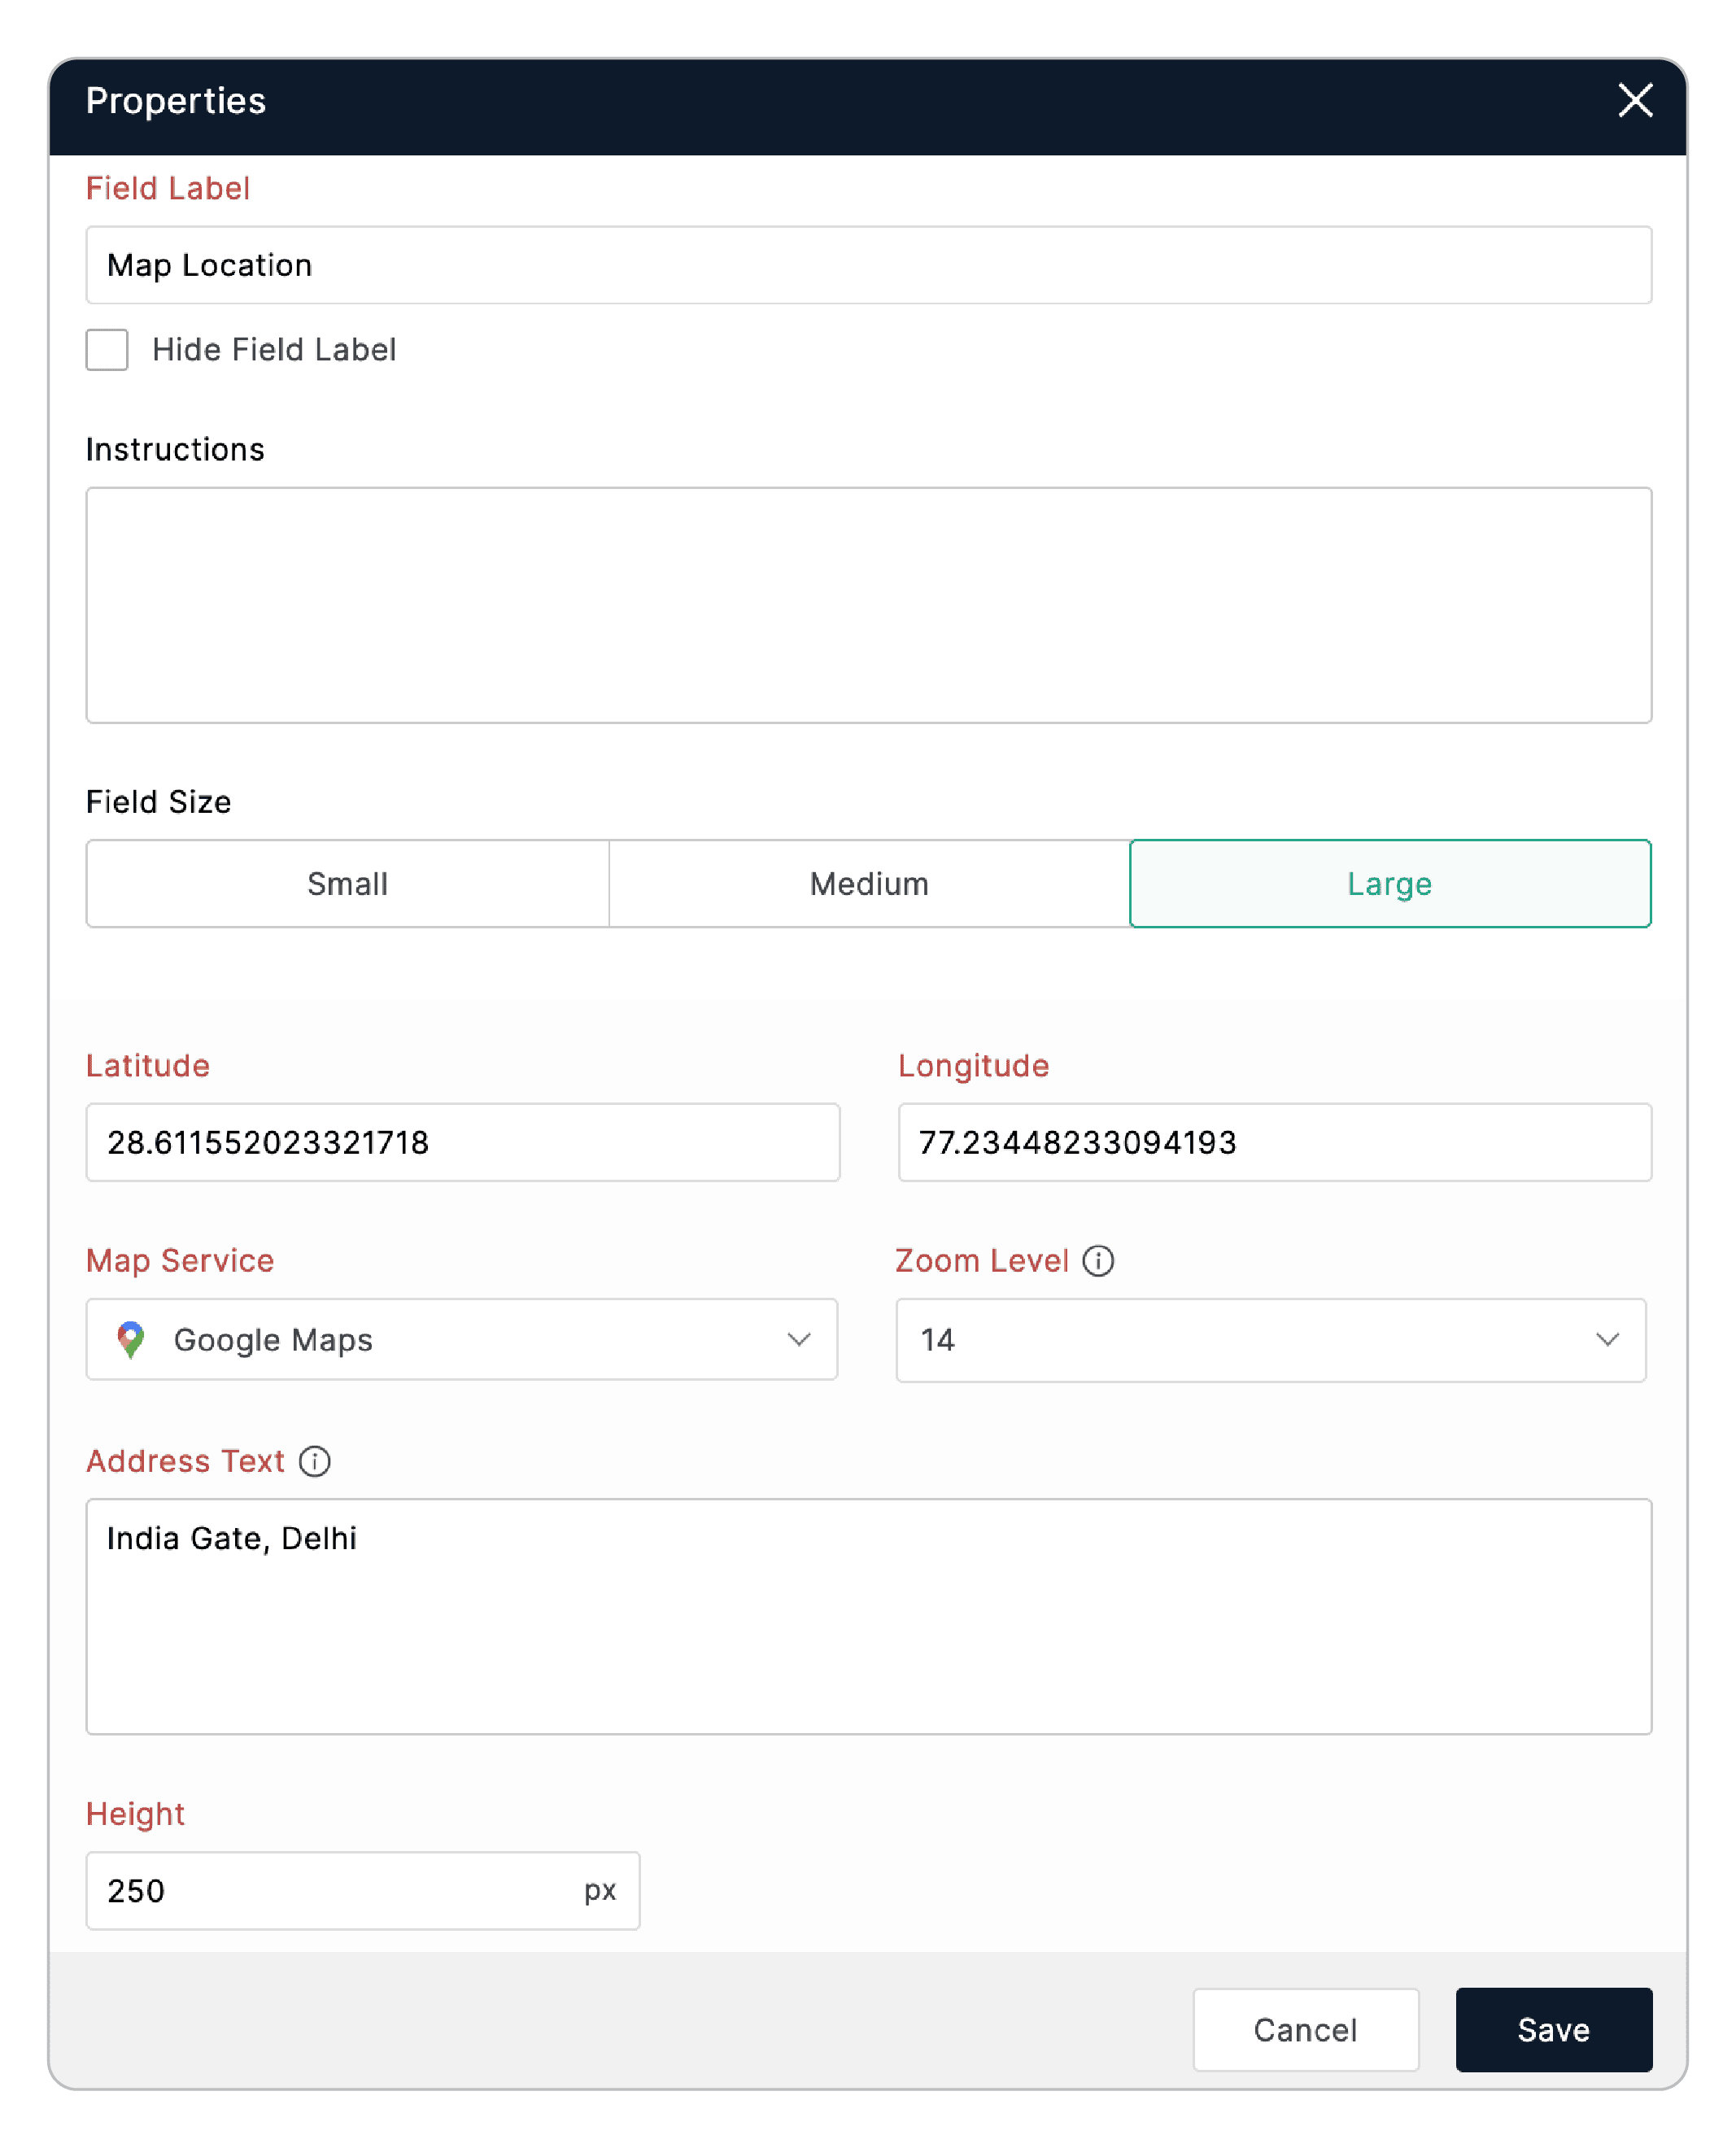Click the Cancel button
Viewport: 1736px width, 2148px height.
point(1305,2030)
